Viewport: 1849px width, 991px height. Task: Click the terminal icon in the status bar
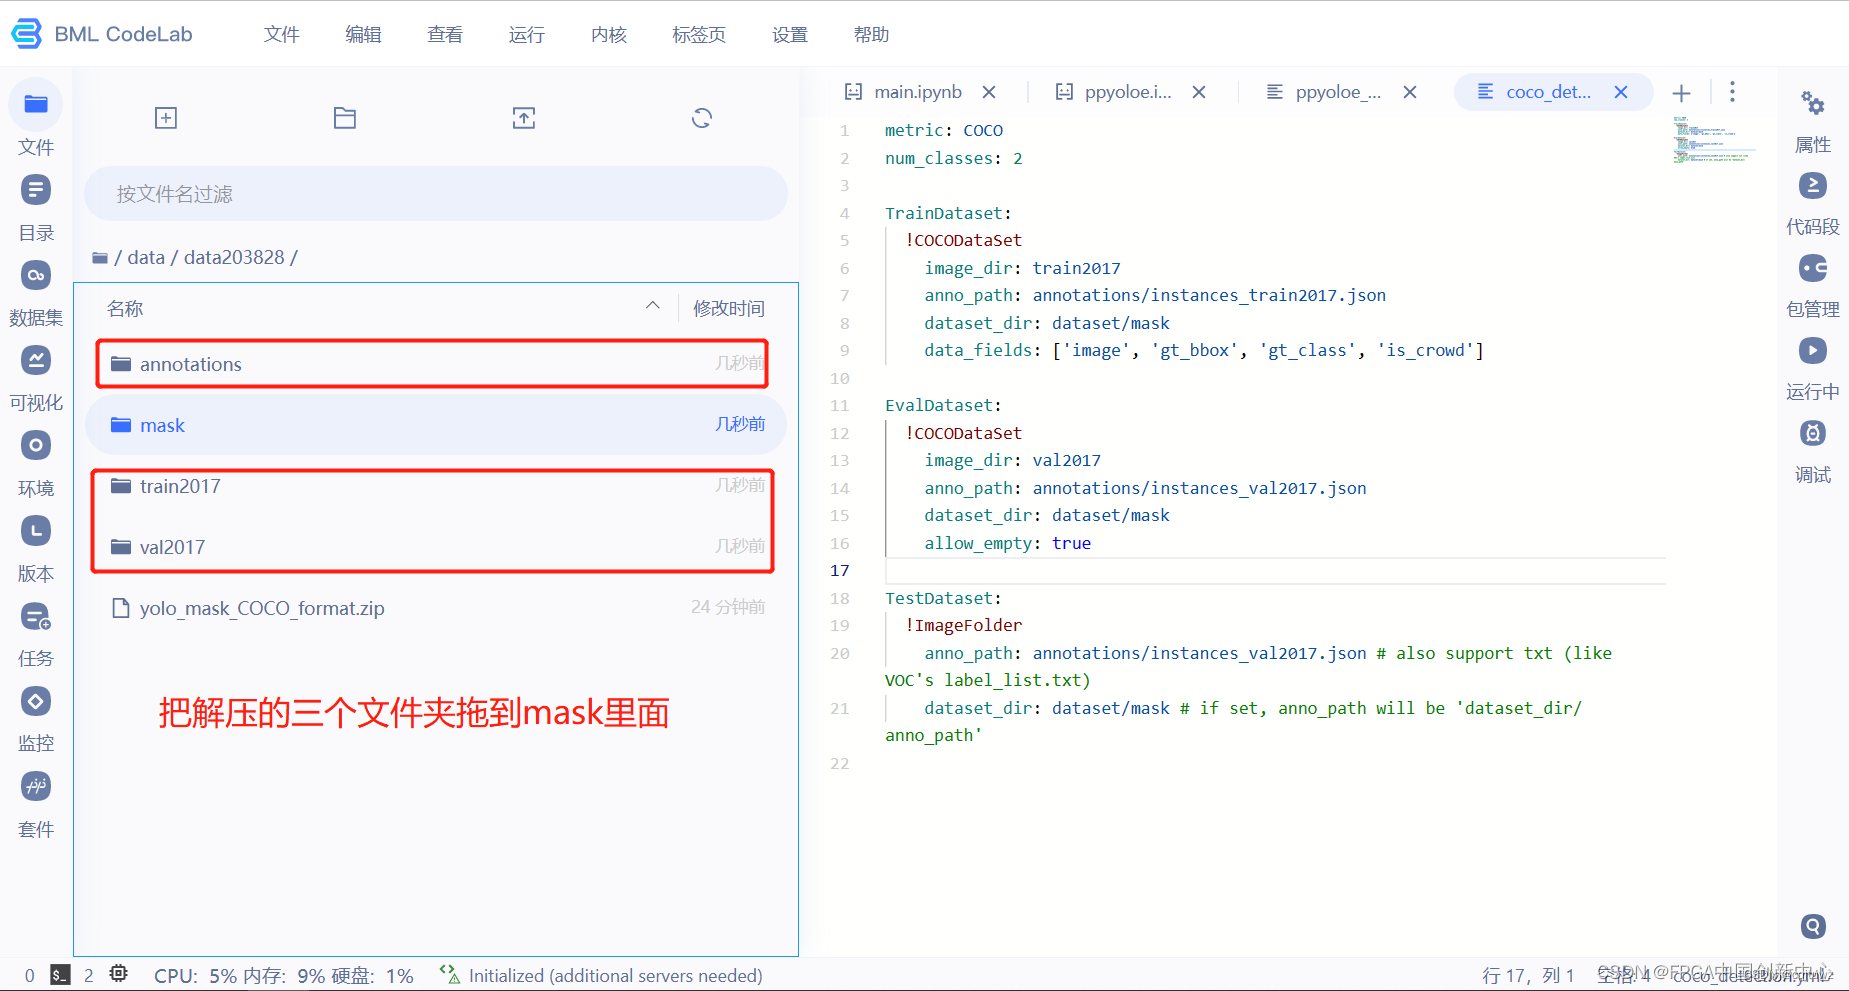[60, 975]
